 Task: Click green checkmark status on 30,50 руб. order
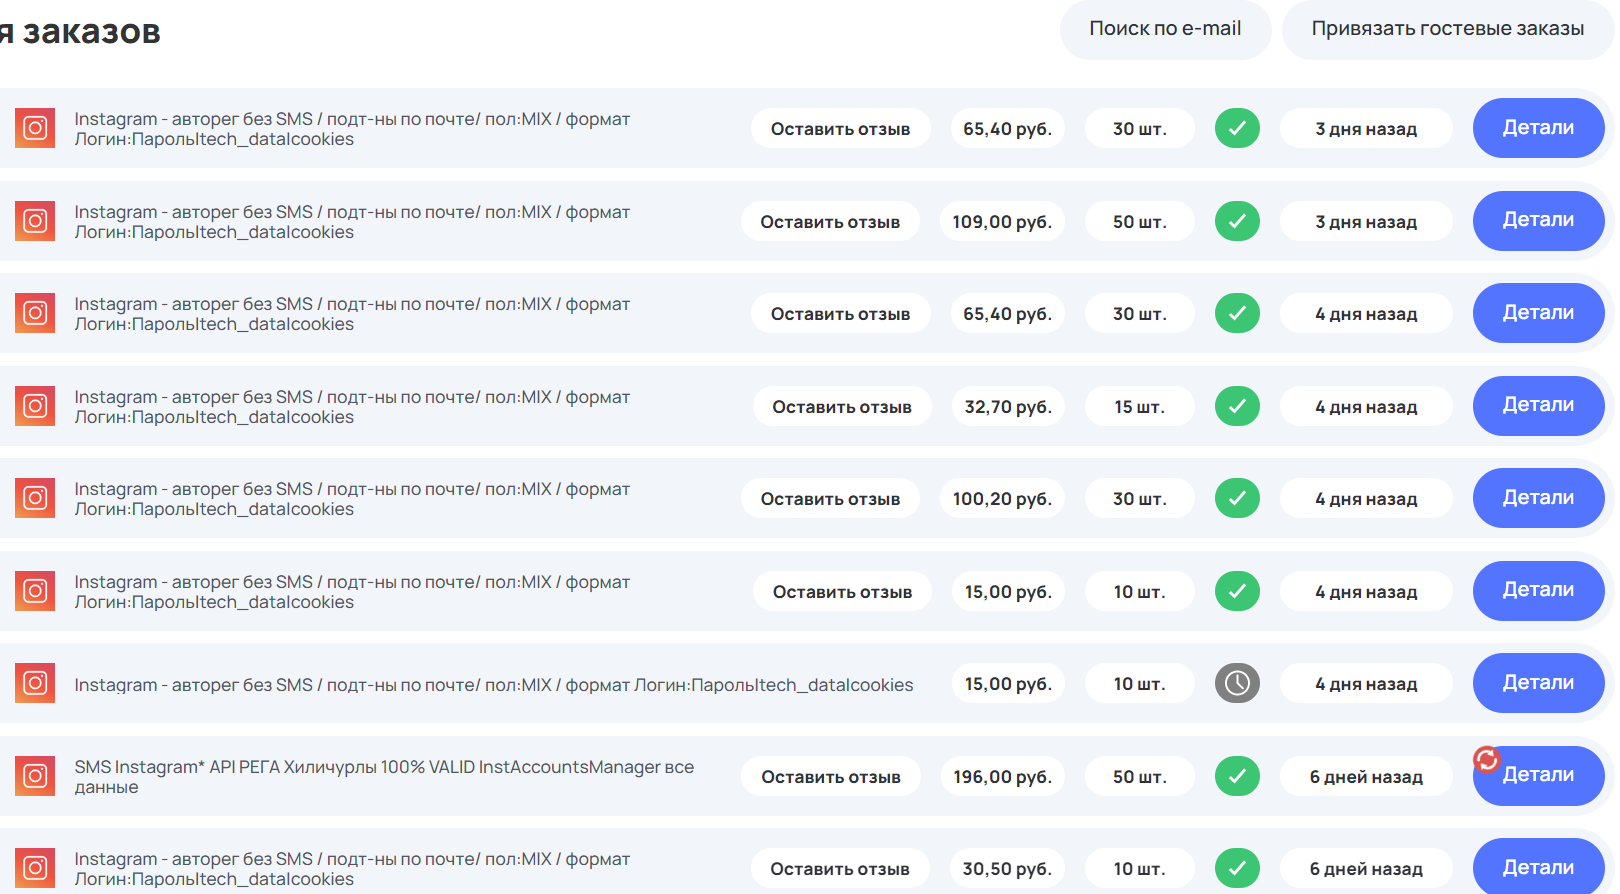(1237, 868)
